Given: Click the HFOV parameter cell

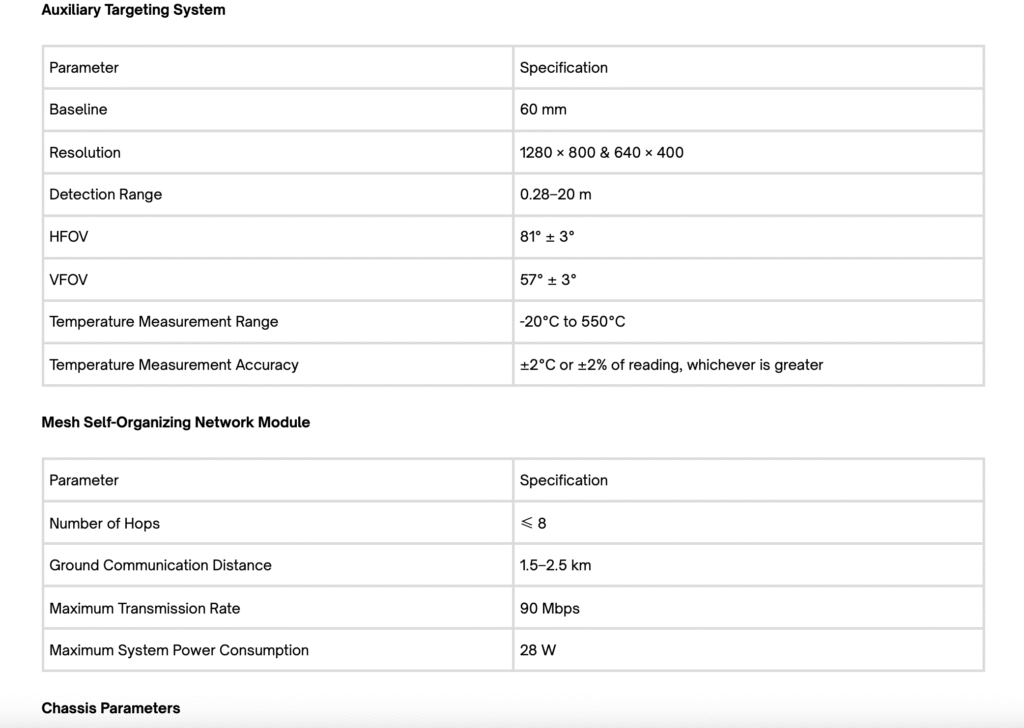Looking at the screenshot, I should [68, 237].
